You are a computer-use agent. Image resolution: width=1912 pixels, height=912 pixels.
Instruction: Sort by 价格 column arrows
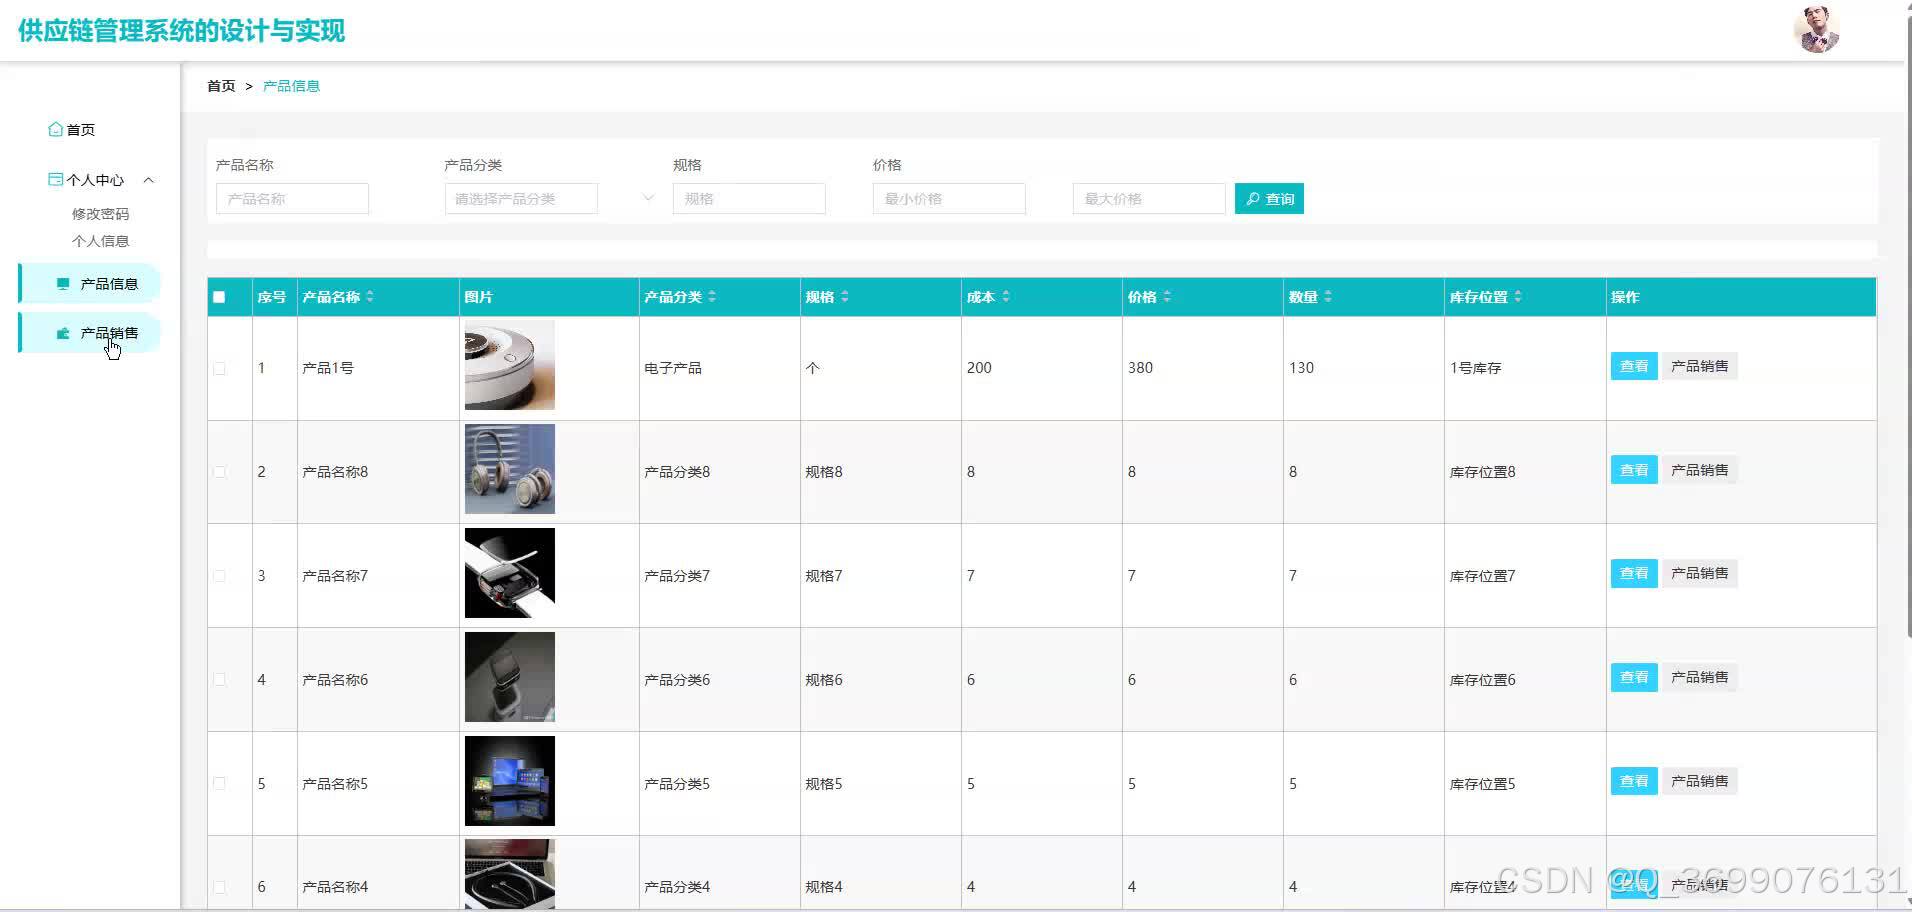tap(1167, 296)
